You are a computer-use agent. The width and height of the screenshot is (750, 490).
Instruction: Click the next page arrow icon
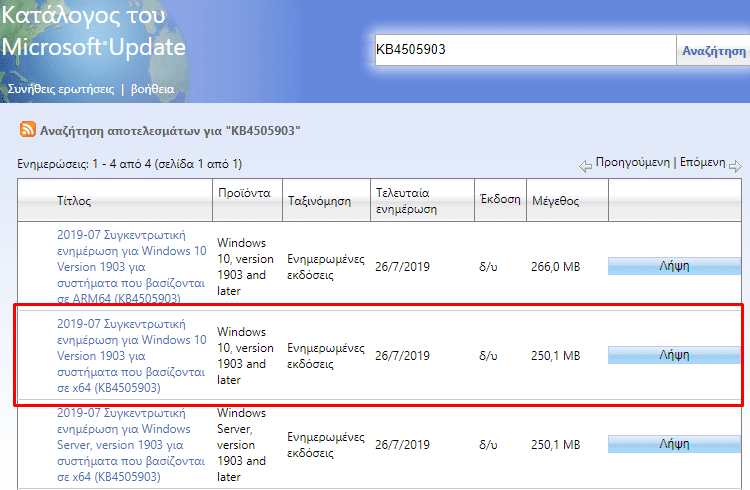(x=735, y=167)
